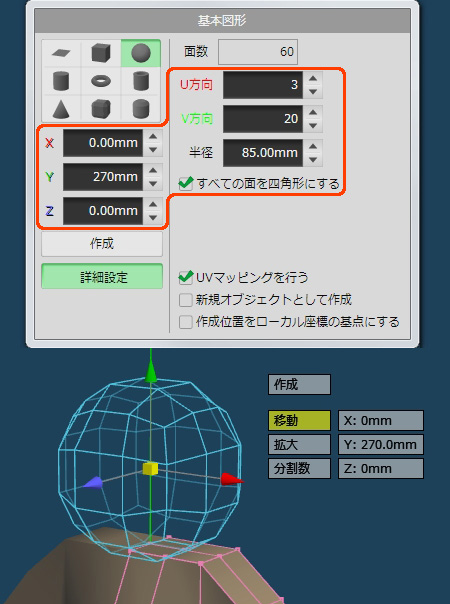Pick the rounded cube primitive icon
450x604 pixels.
pos(101,109)
